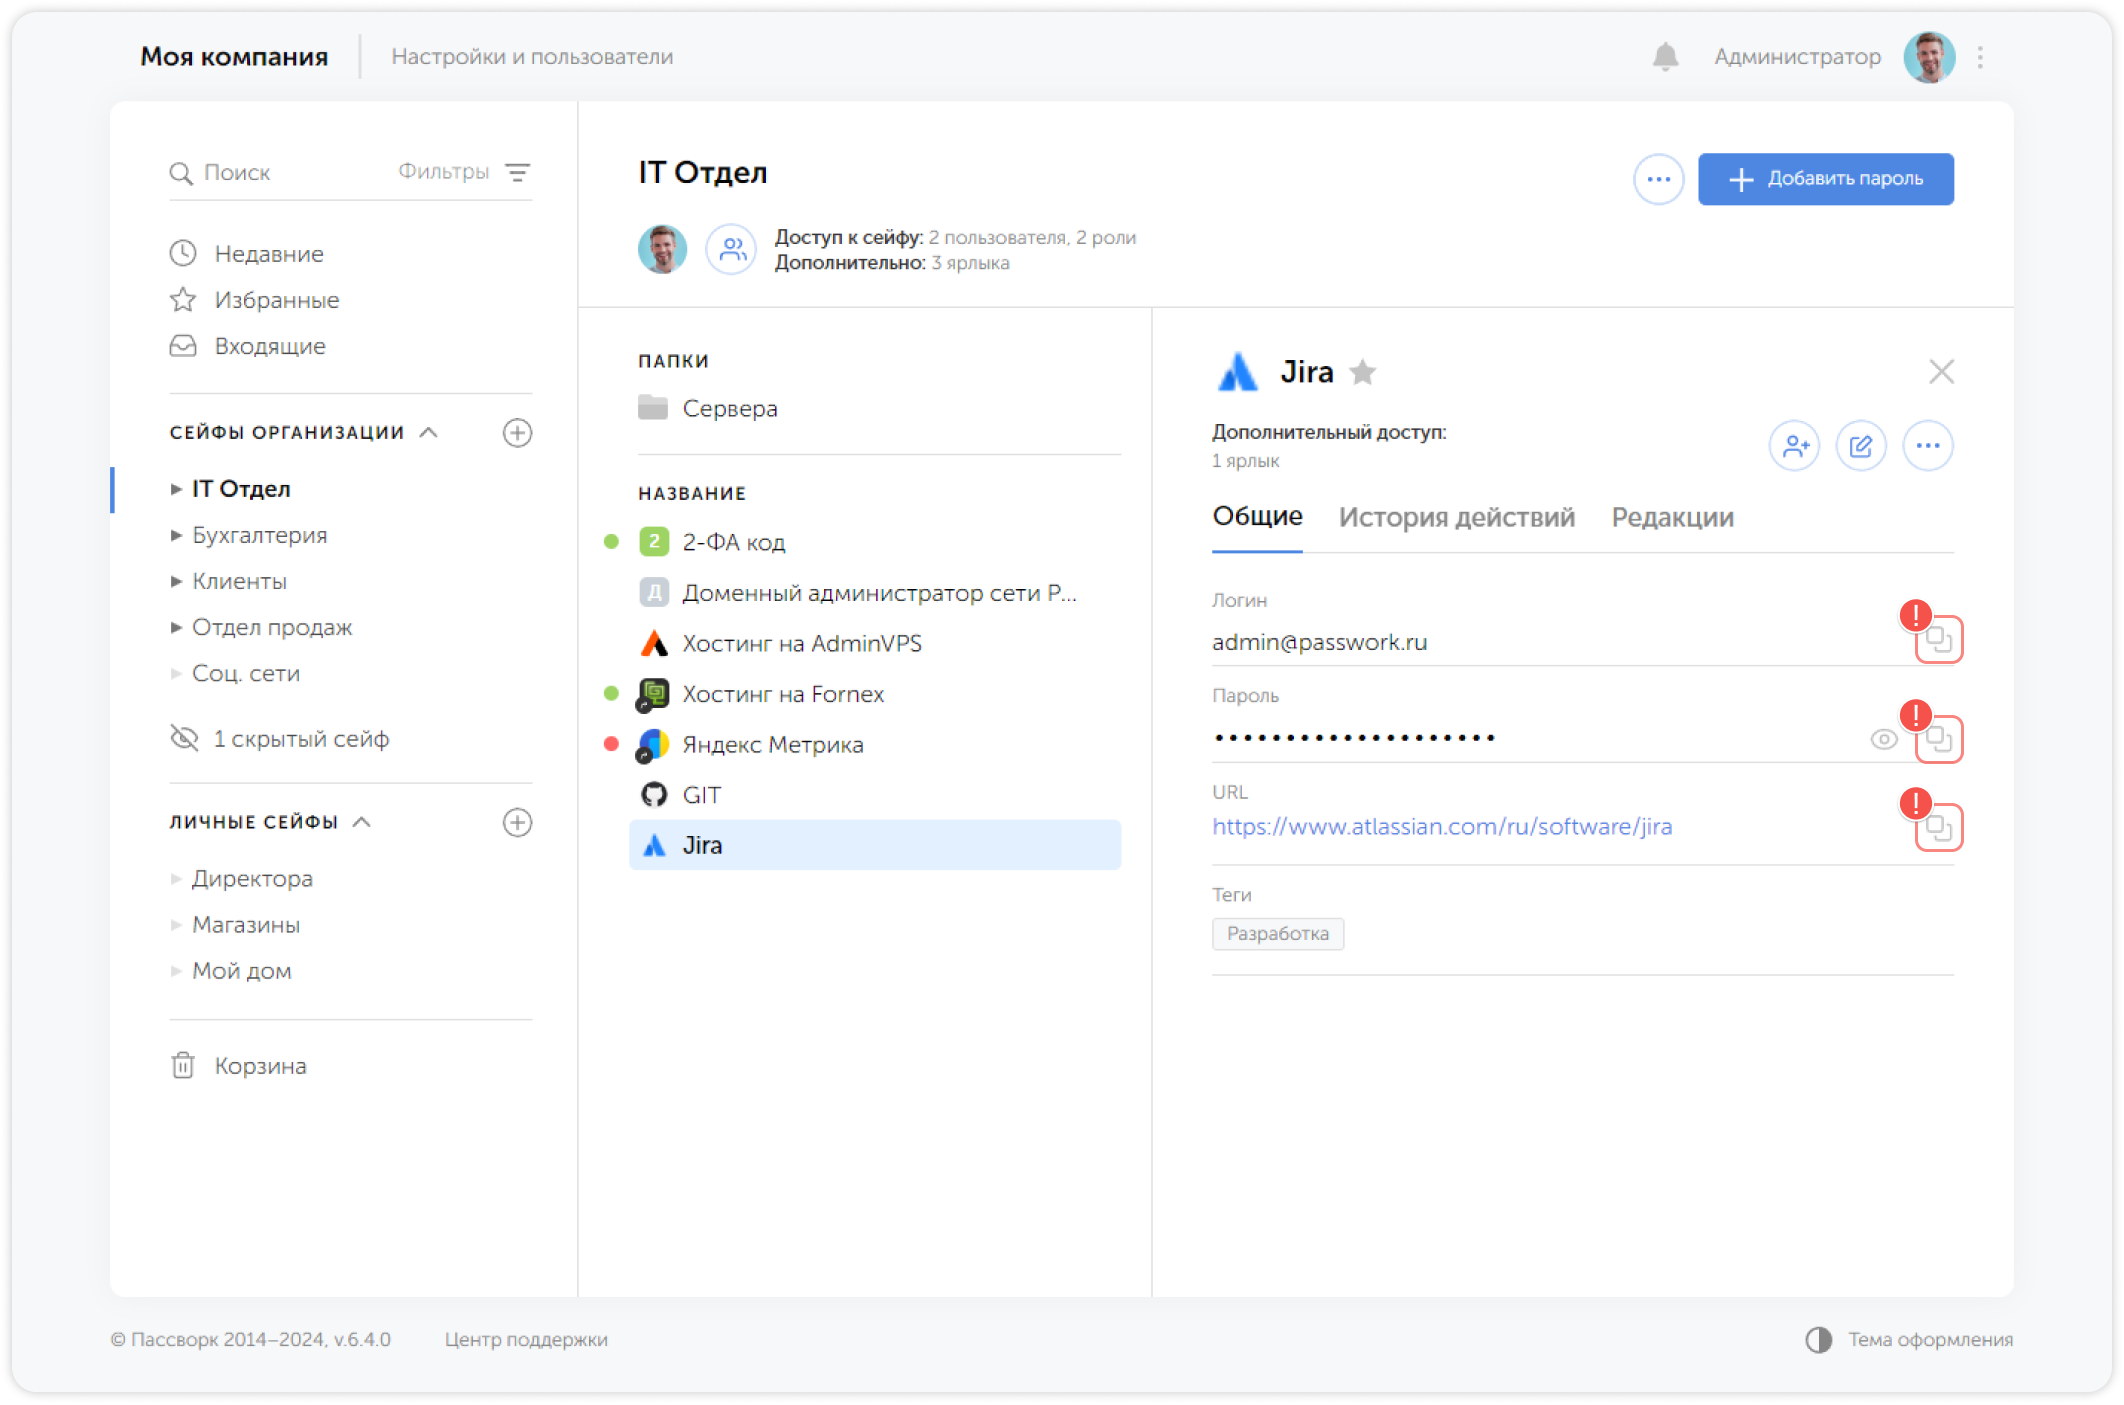Add a new organization vault

[x=517, y=433]
